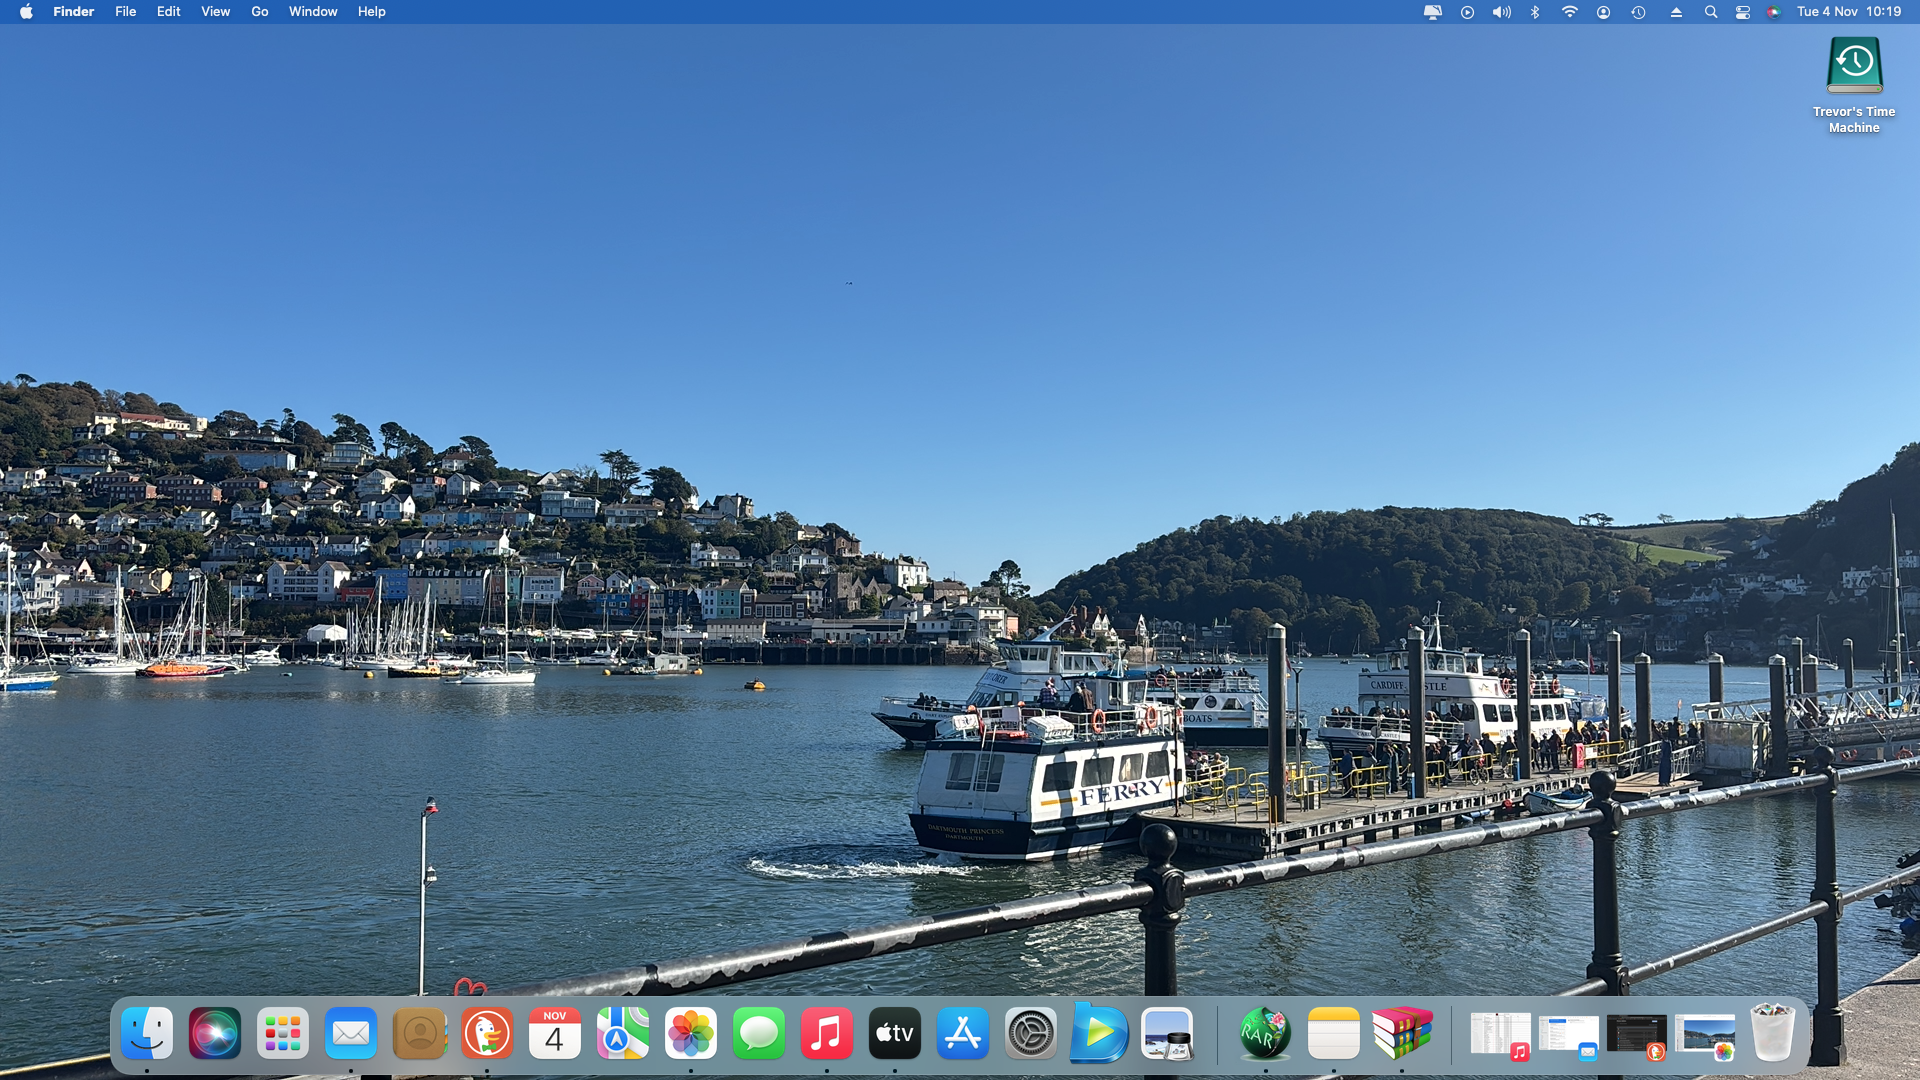Launch Siri from the Dock
The image size is (1920, 1080).
pos(215,1033)
